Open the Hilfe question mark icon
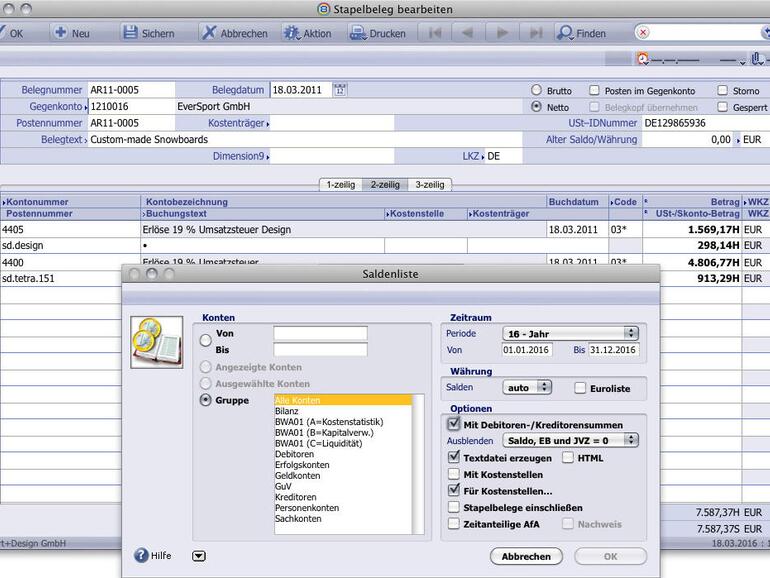The height and width of the screenshot is (578, 770). (141, 555)
